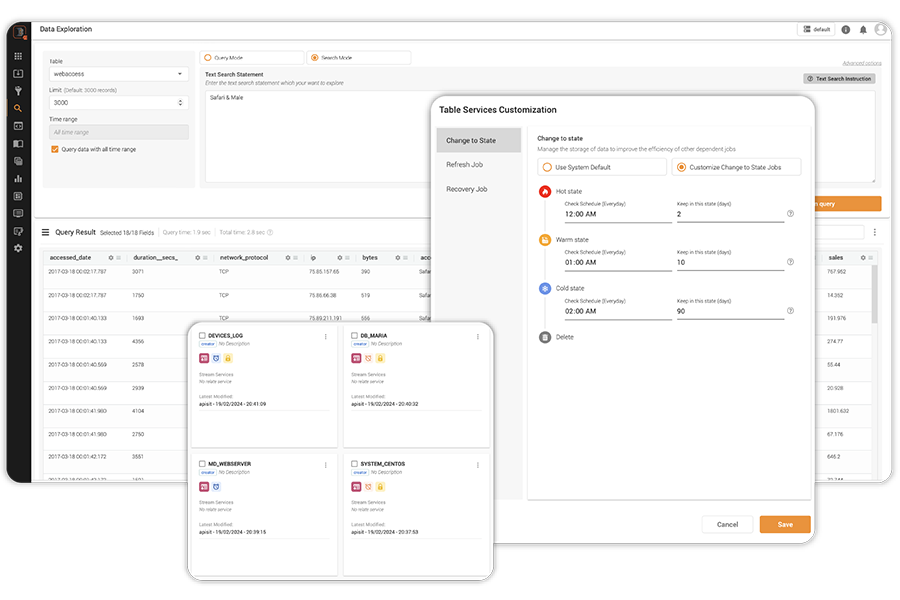Click the lock icon on DEVICES_LOG card
900x600 pixels.
[228, 358]
